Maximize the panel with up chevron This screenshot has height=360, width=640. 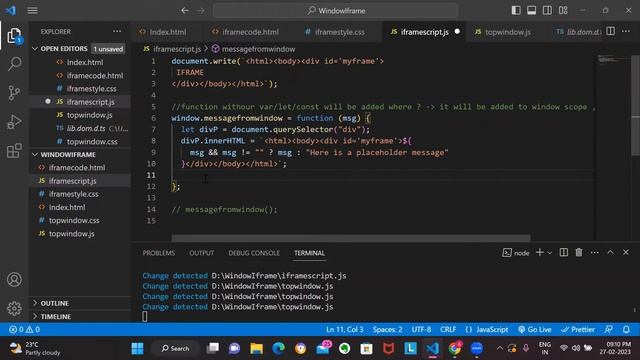click(610, 252)
